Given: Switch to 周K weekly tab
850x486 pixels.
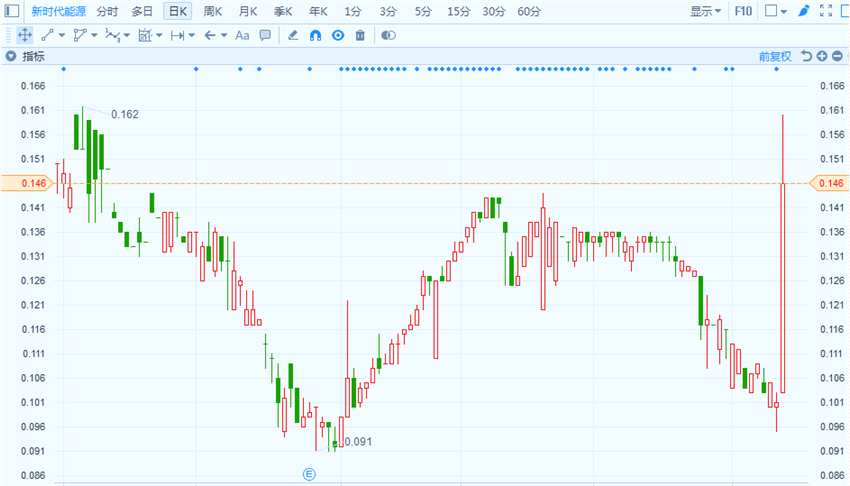Looking at the screenshot, I should point(212,11).
